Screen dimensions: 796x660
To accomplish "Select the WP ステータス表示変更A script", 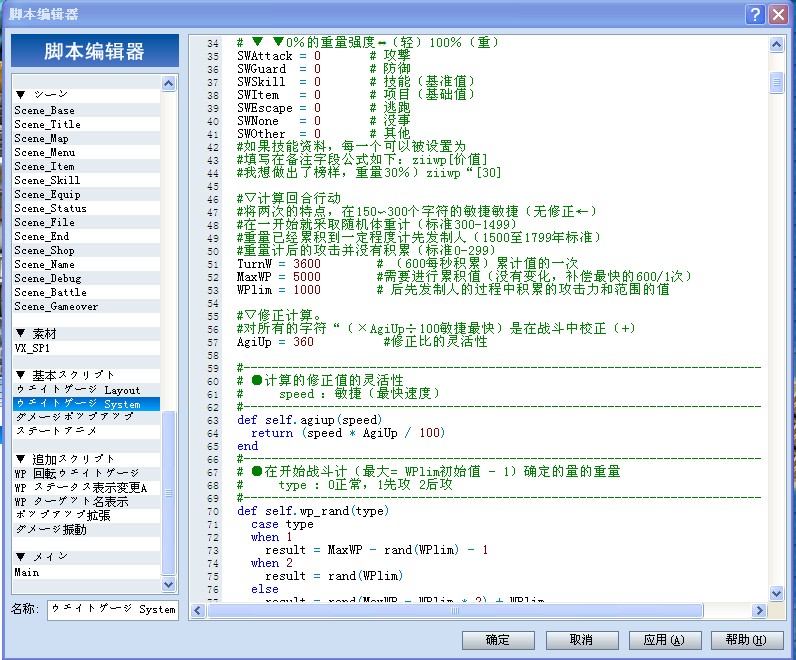I will coord(87,488).
